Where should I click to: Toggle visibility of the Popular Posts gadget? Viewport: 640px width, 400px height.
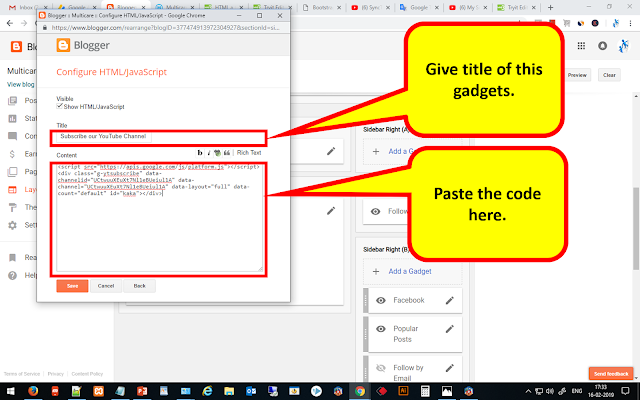point(381,329)
